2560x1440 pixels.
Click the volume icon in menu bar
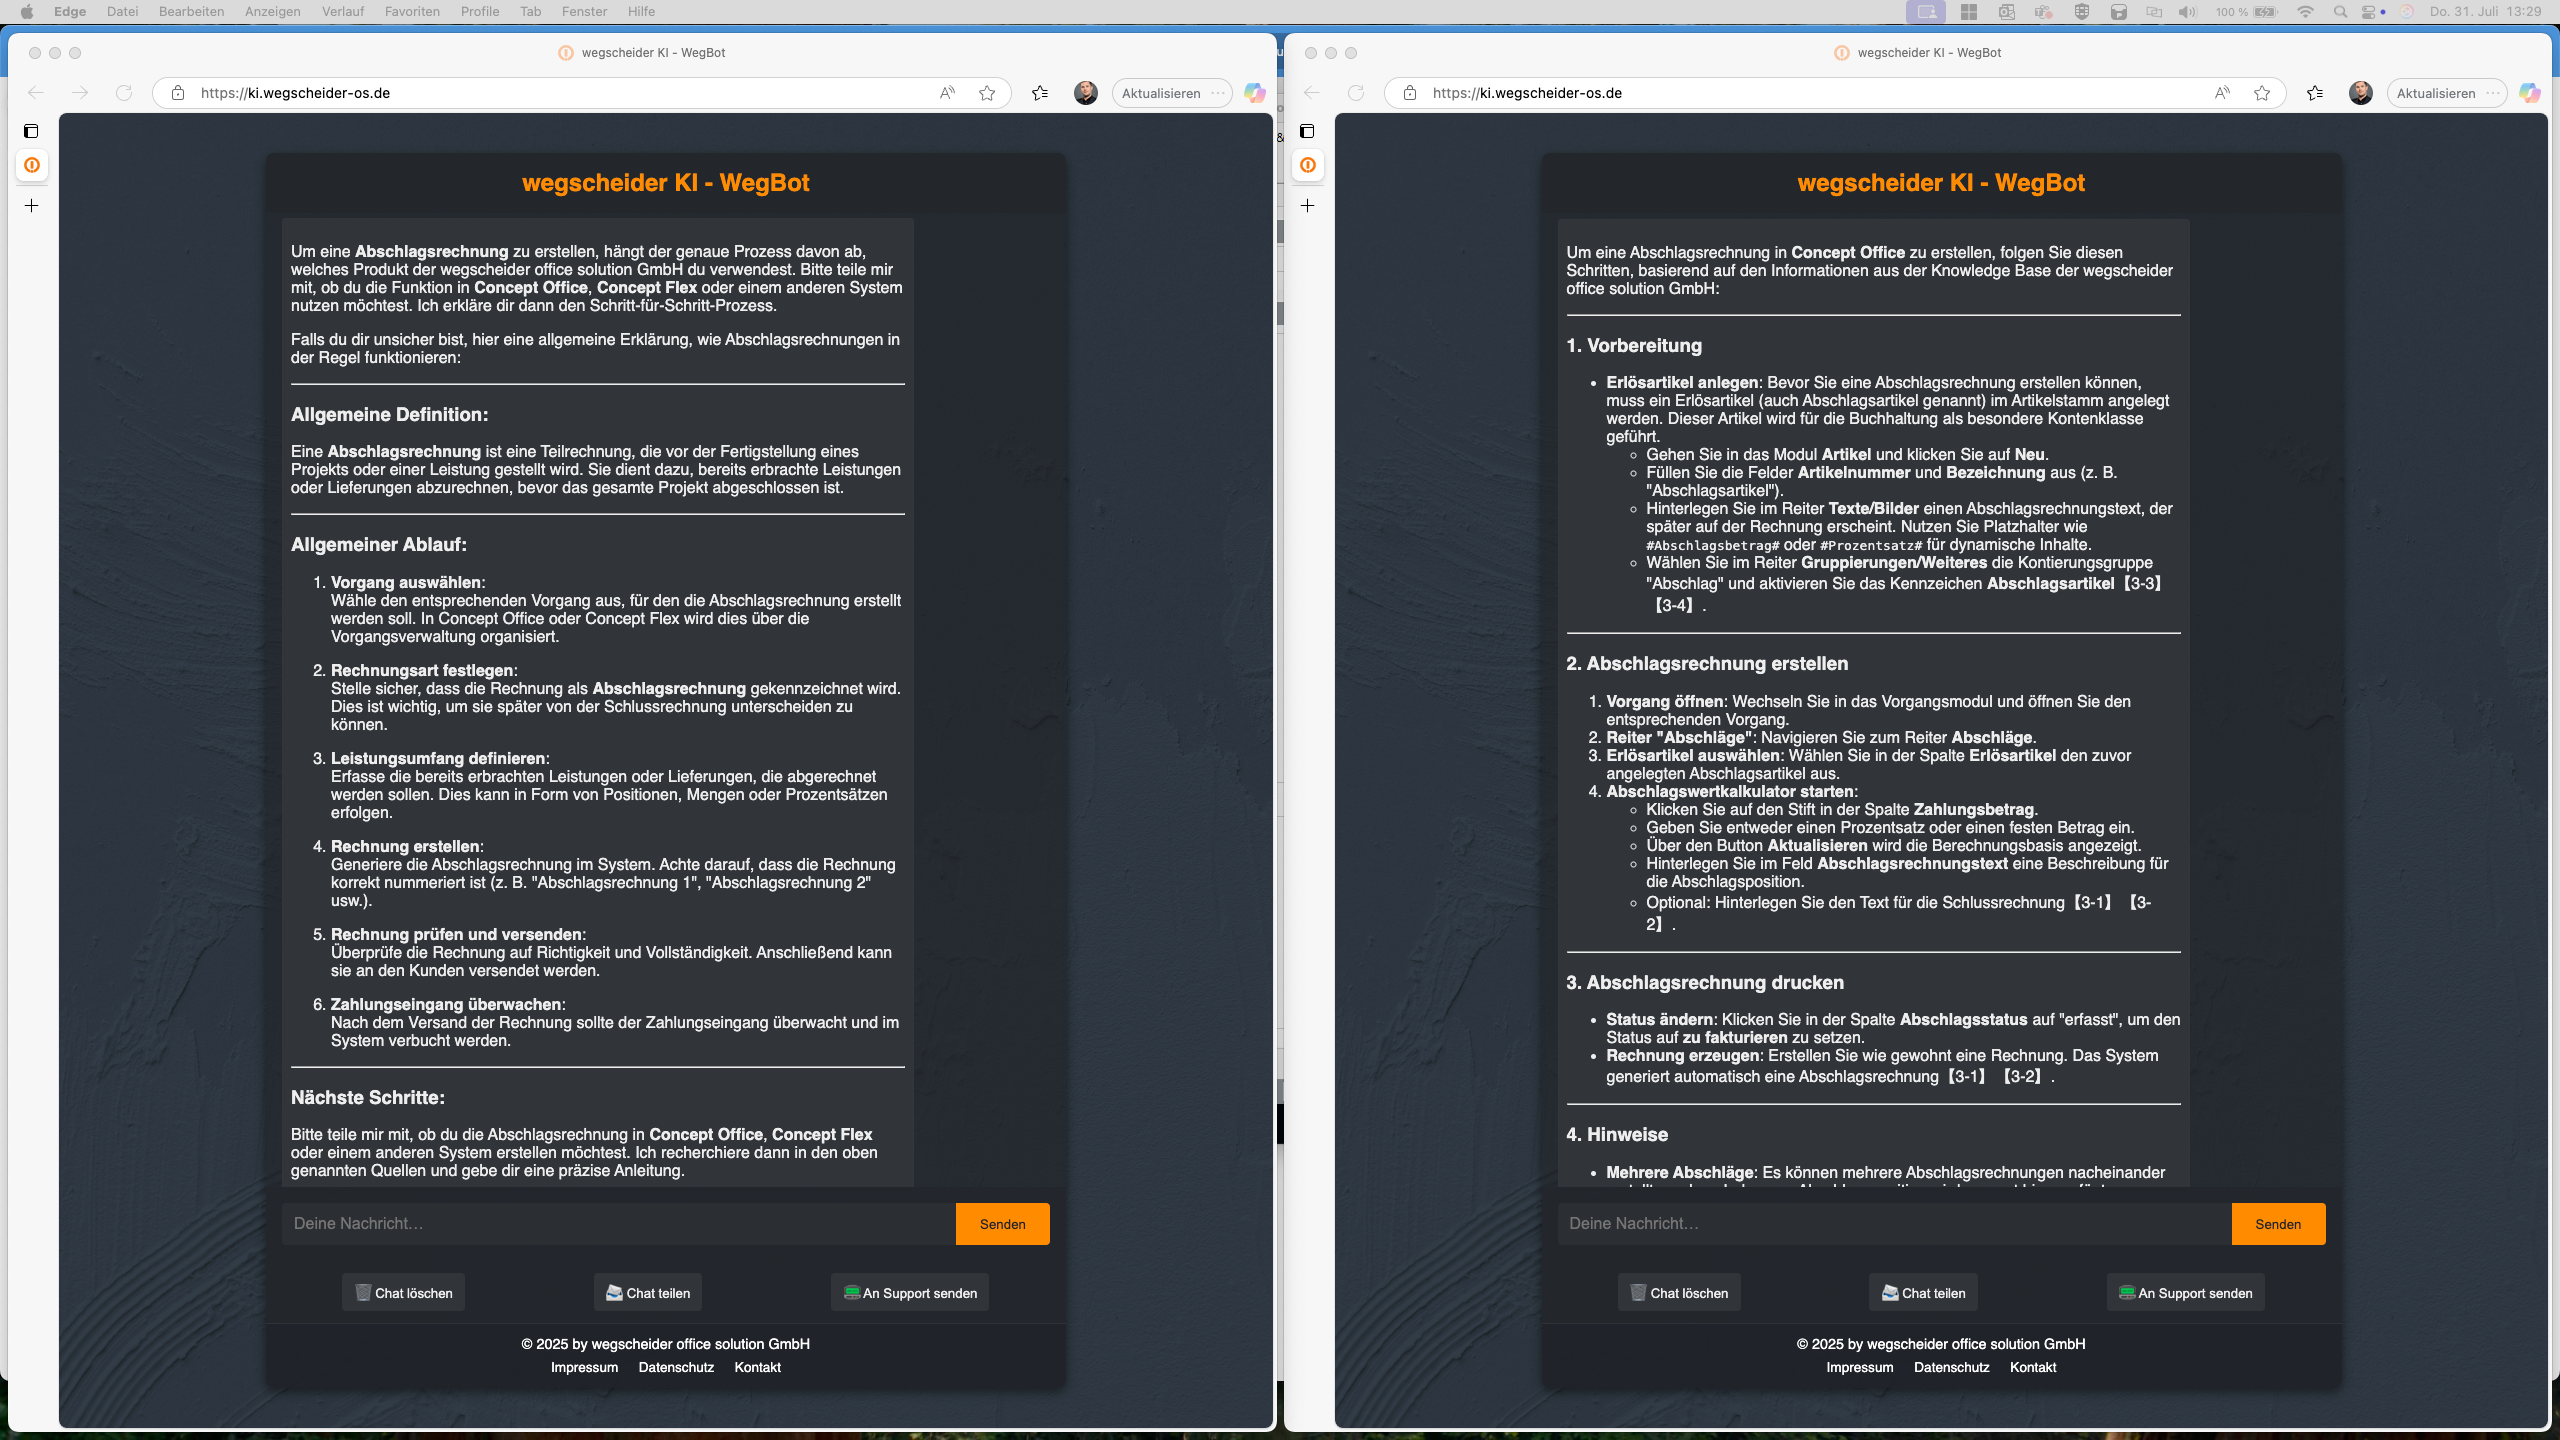pos(2187,11)
